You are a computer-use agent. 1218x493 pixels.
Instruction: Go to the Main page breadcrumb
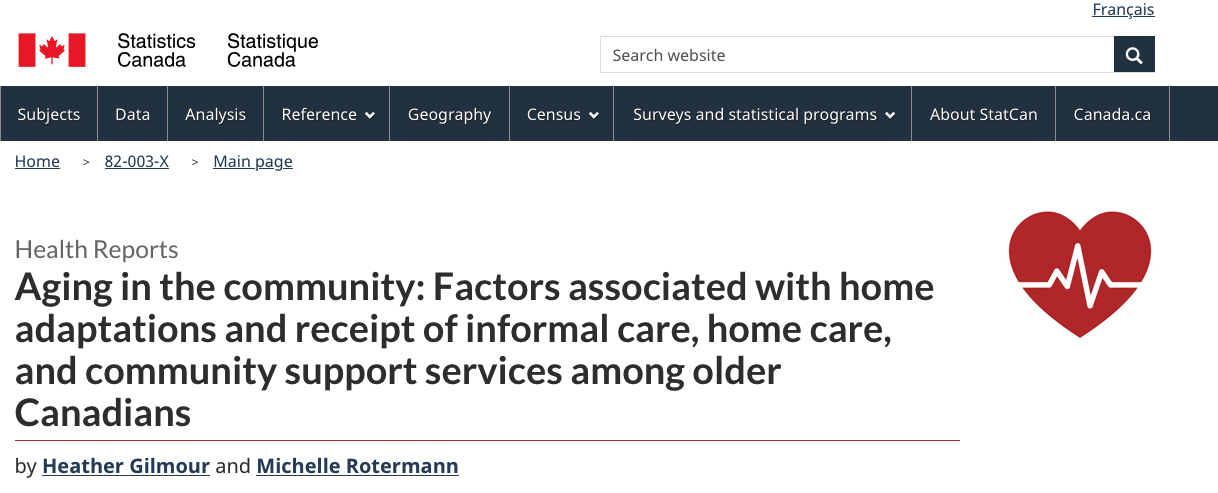253,162
